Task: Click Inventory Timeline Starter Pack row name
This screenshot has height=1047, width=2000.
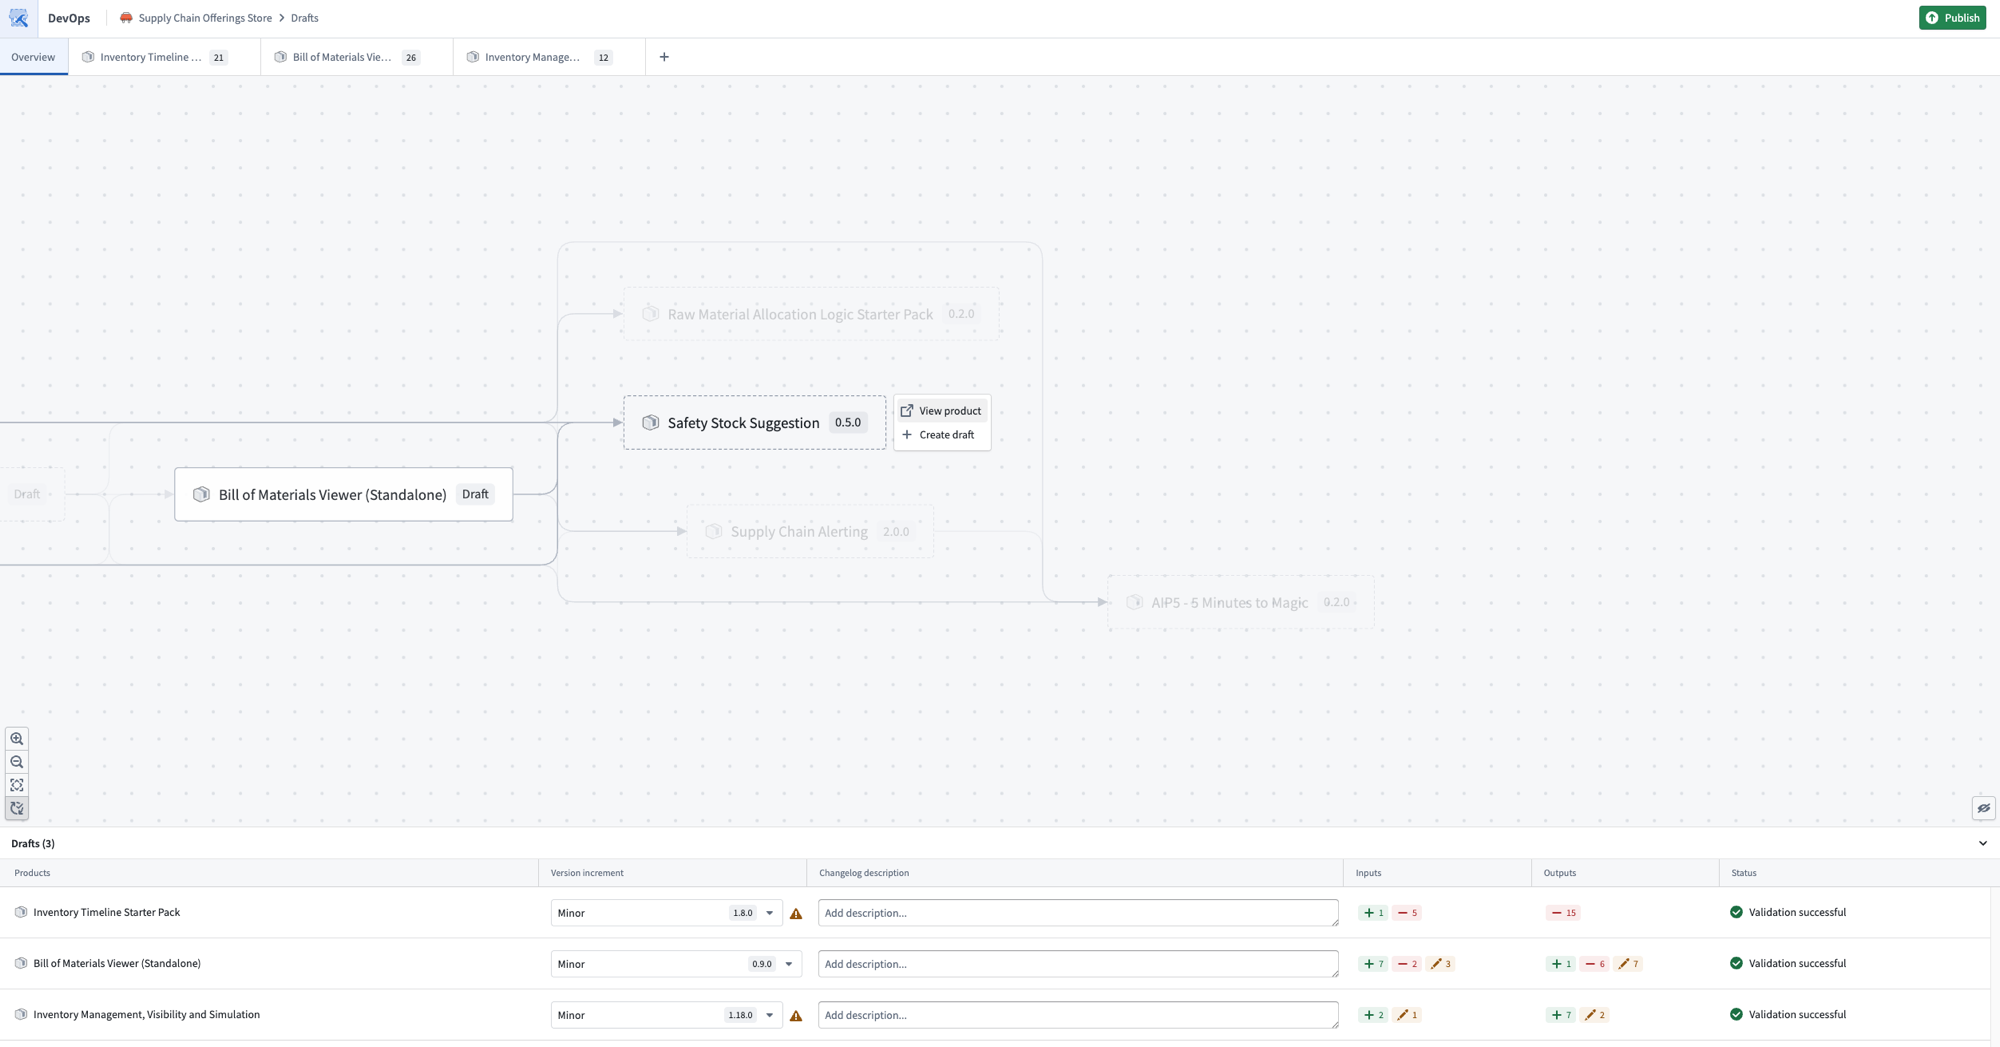Action: click(x=107, y=912)
